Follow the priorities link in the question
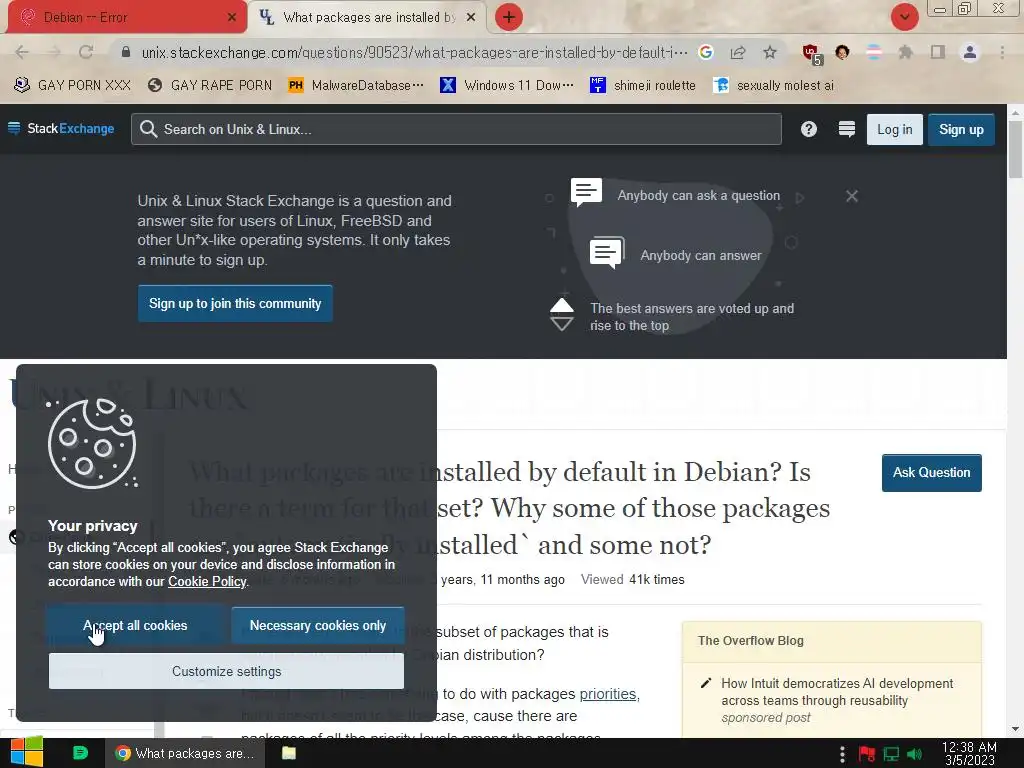The image size is (1024, 768). 608,694
